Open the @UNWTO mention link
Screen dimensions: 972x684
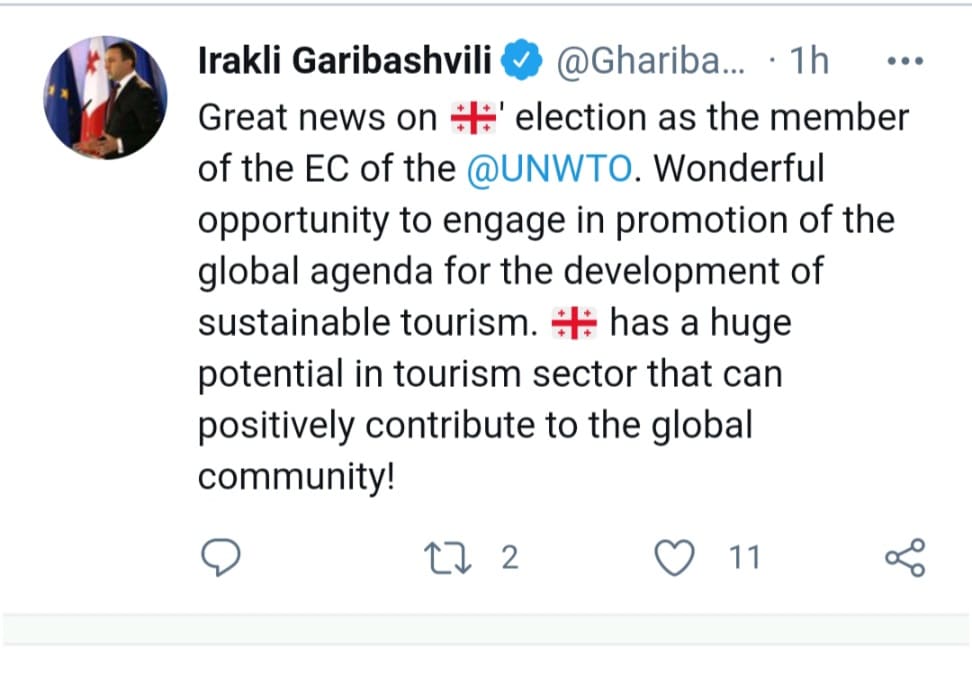549,170
